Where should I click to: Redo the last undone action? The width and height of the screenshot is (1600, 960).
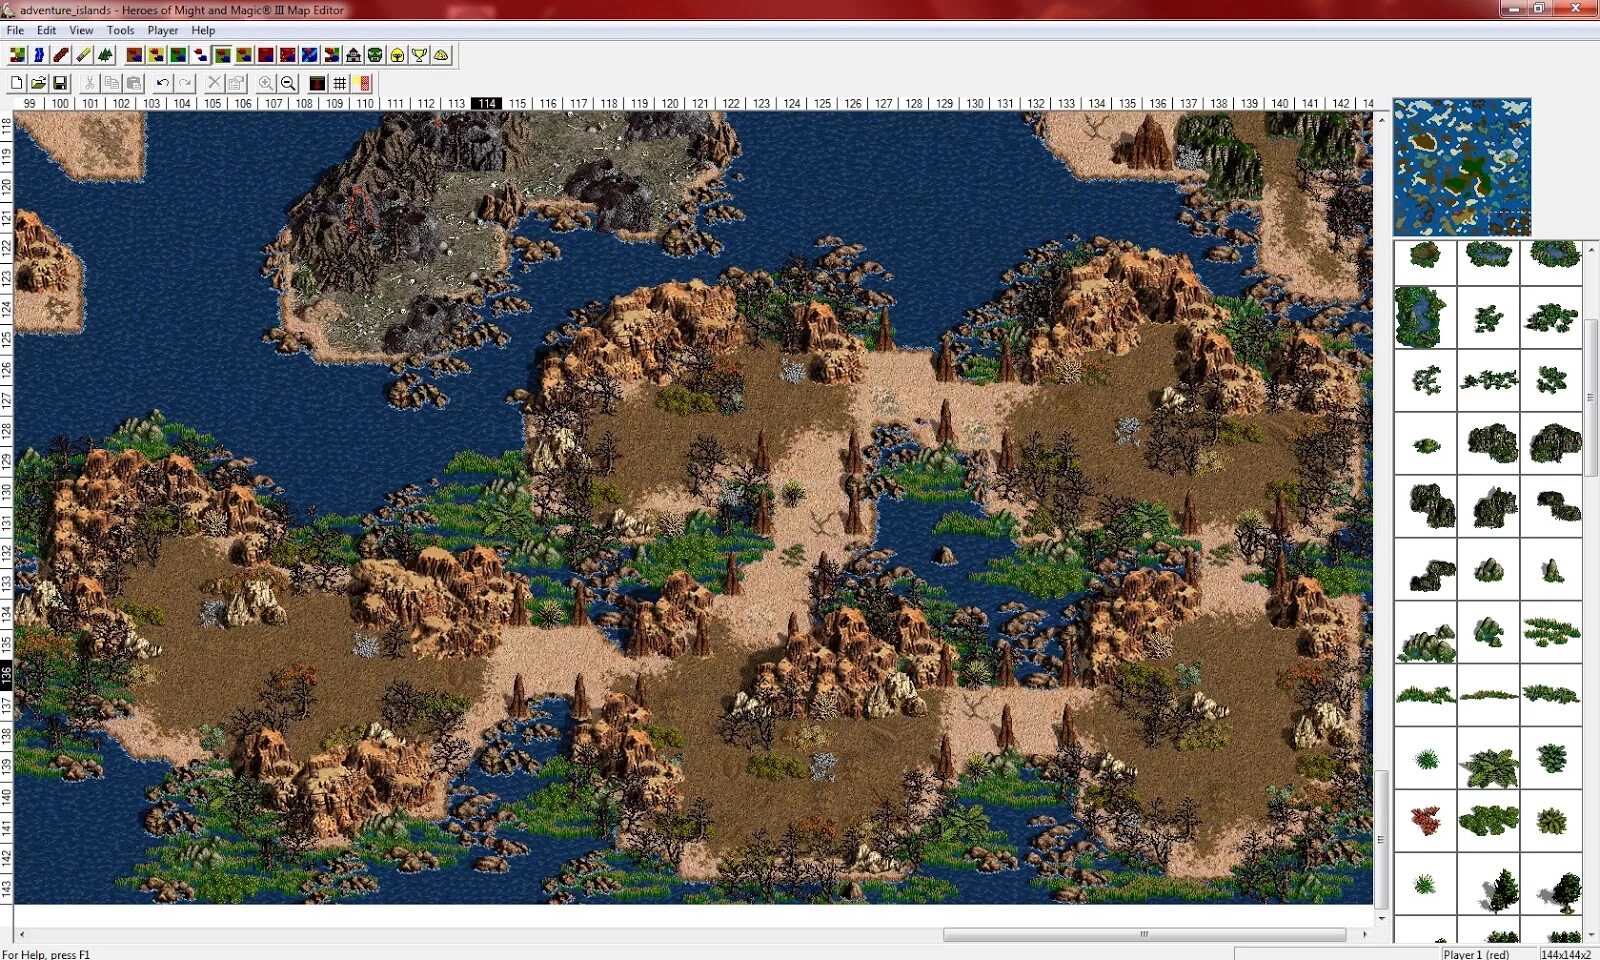pos(185,83)
